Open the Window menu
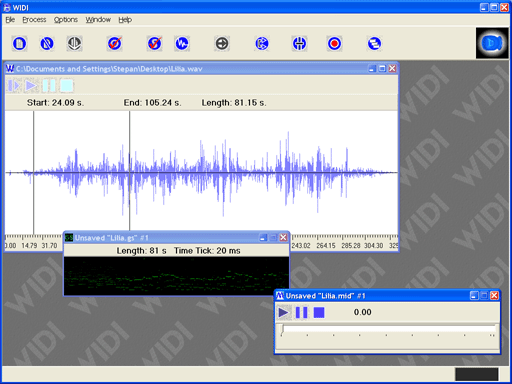The image size is (512, 384). tap(98, 20)
